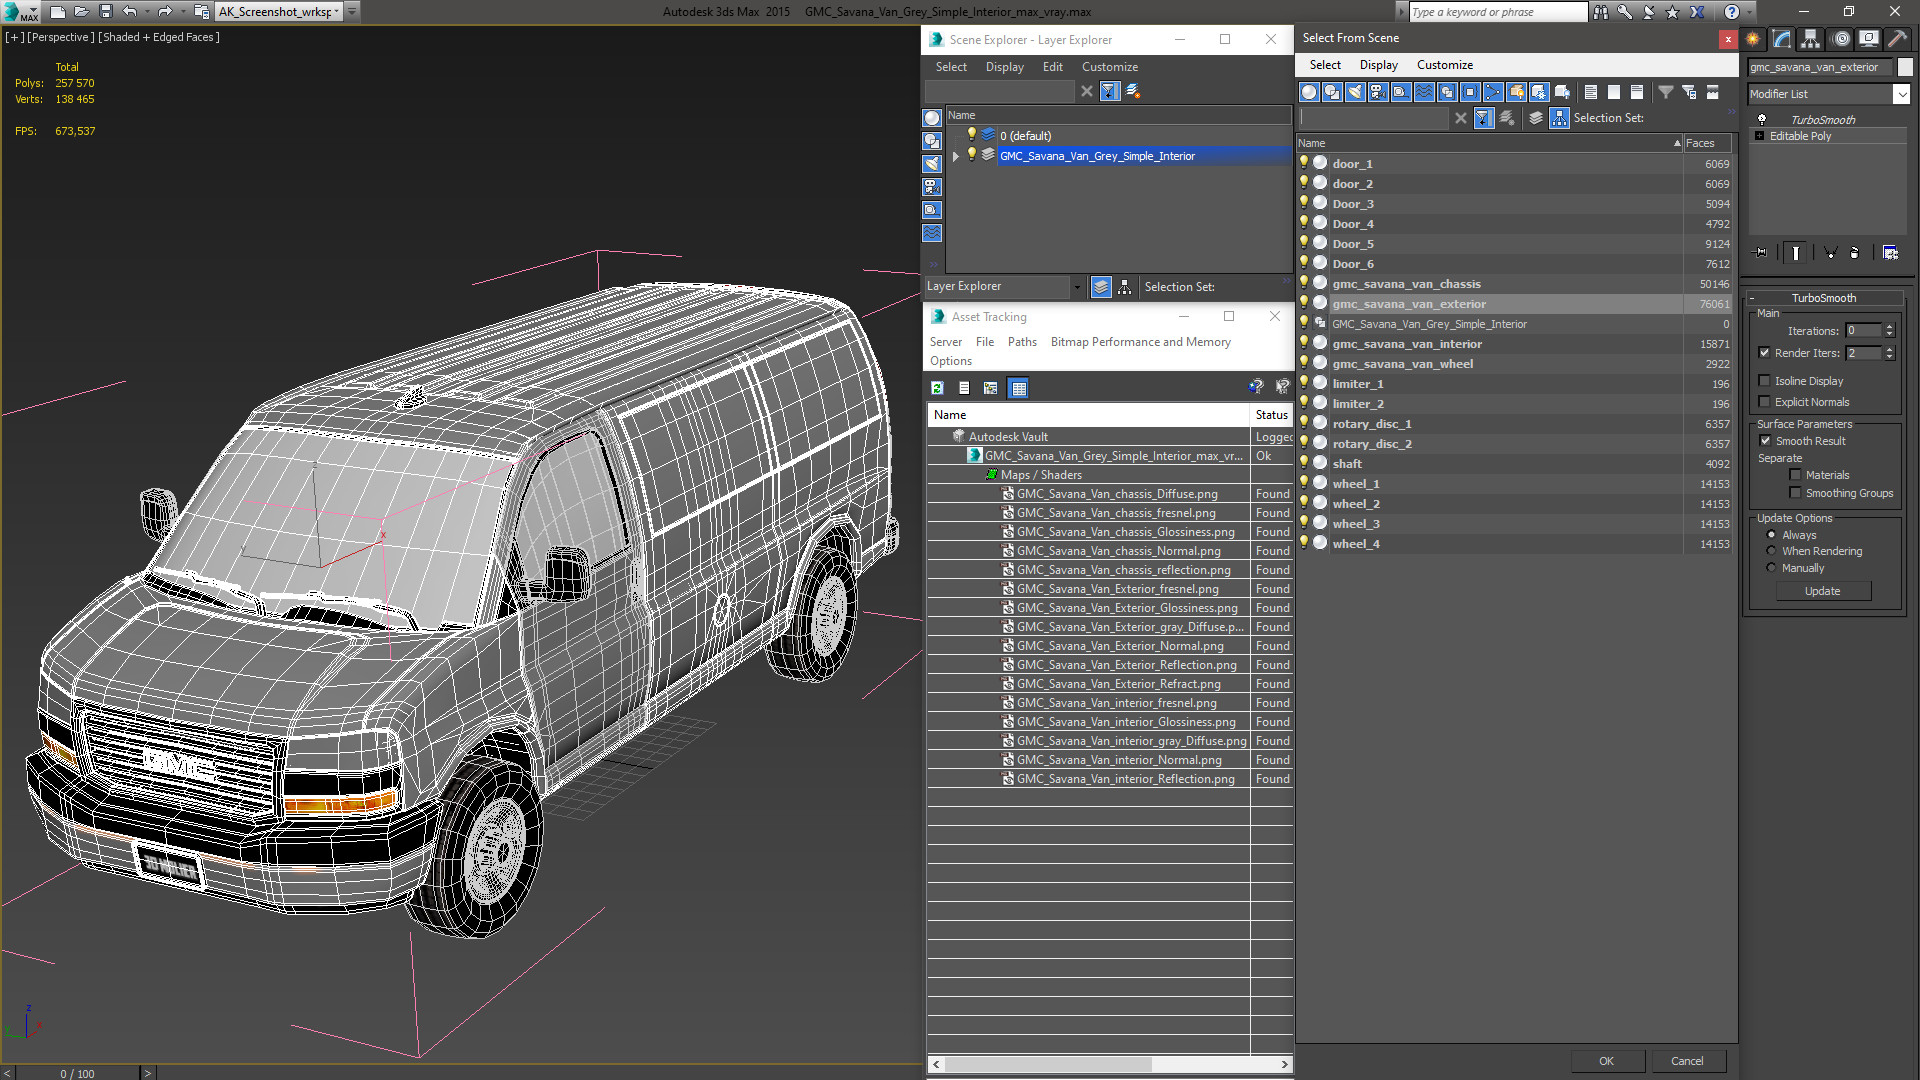Viewport: 1920px width, 1080px height.
Task: Click the Update button in TurboSmooth
Action: click(x=1822, y=591)
